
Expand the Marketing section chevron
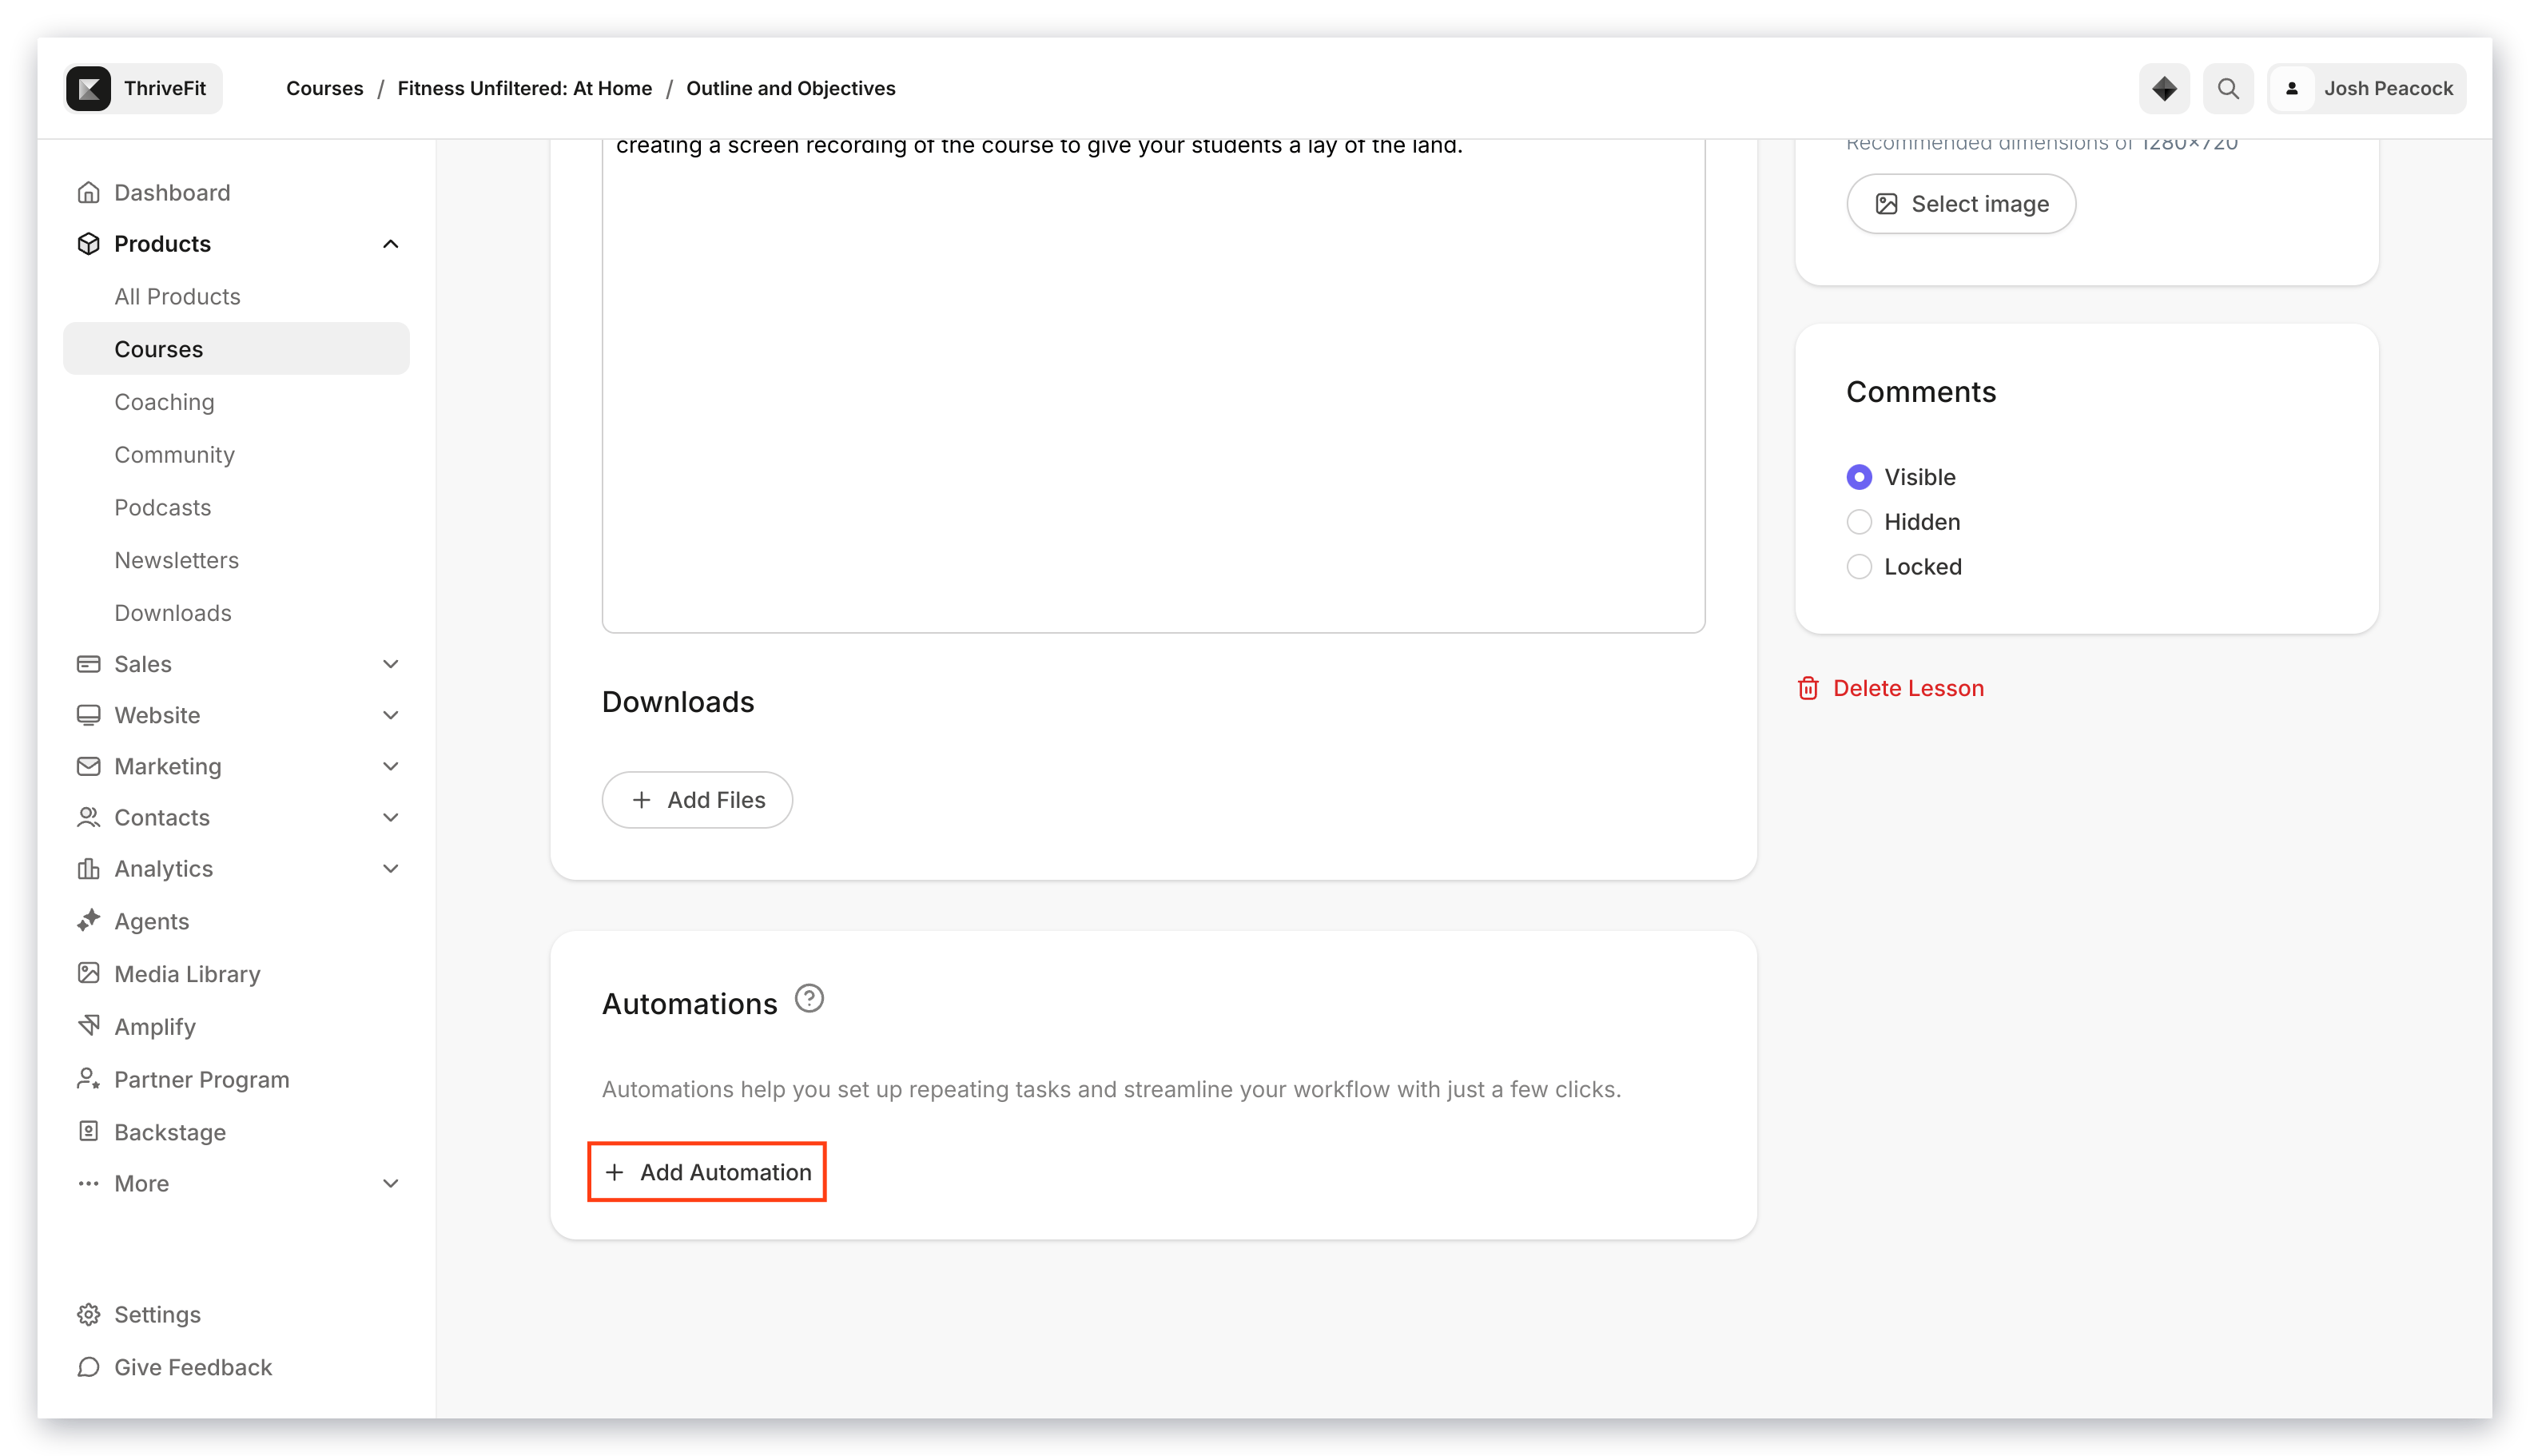pos(391,766)
